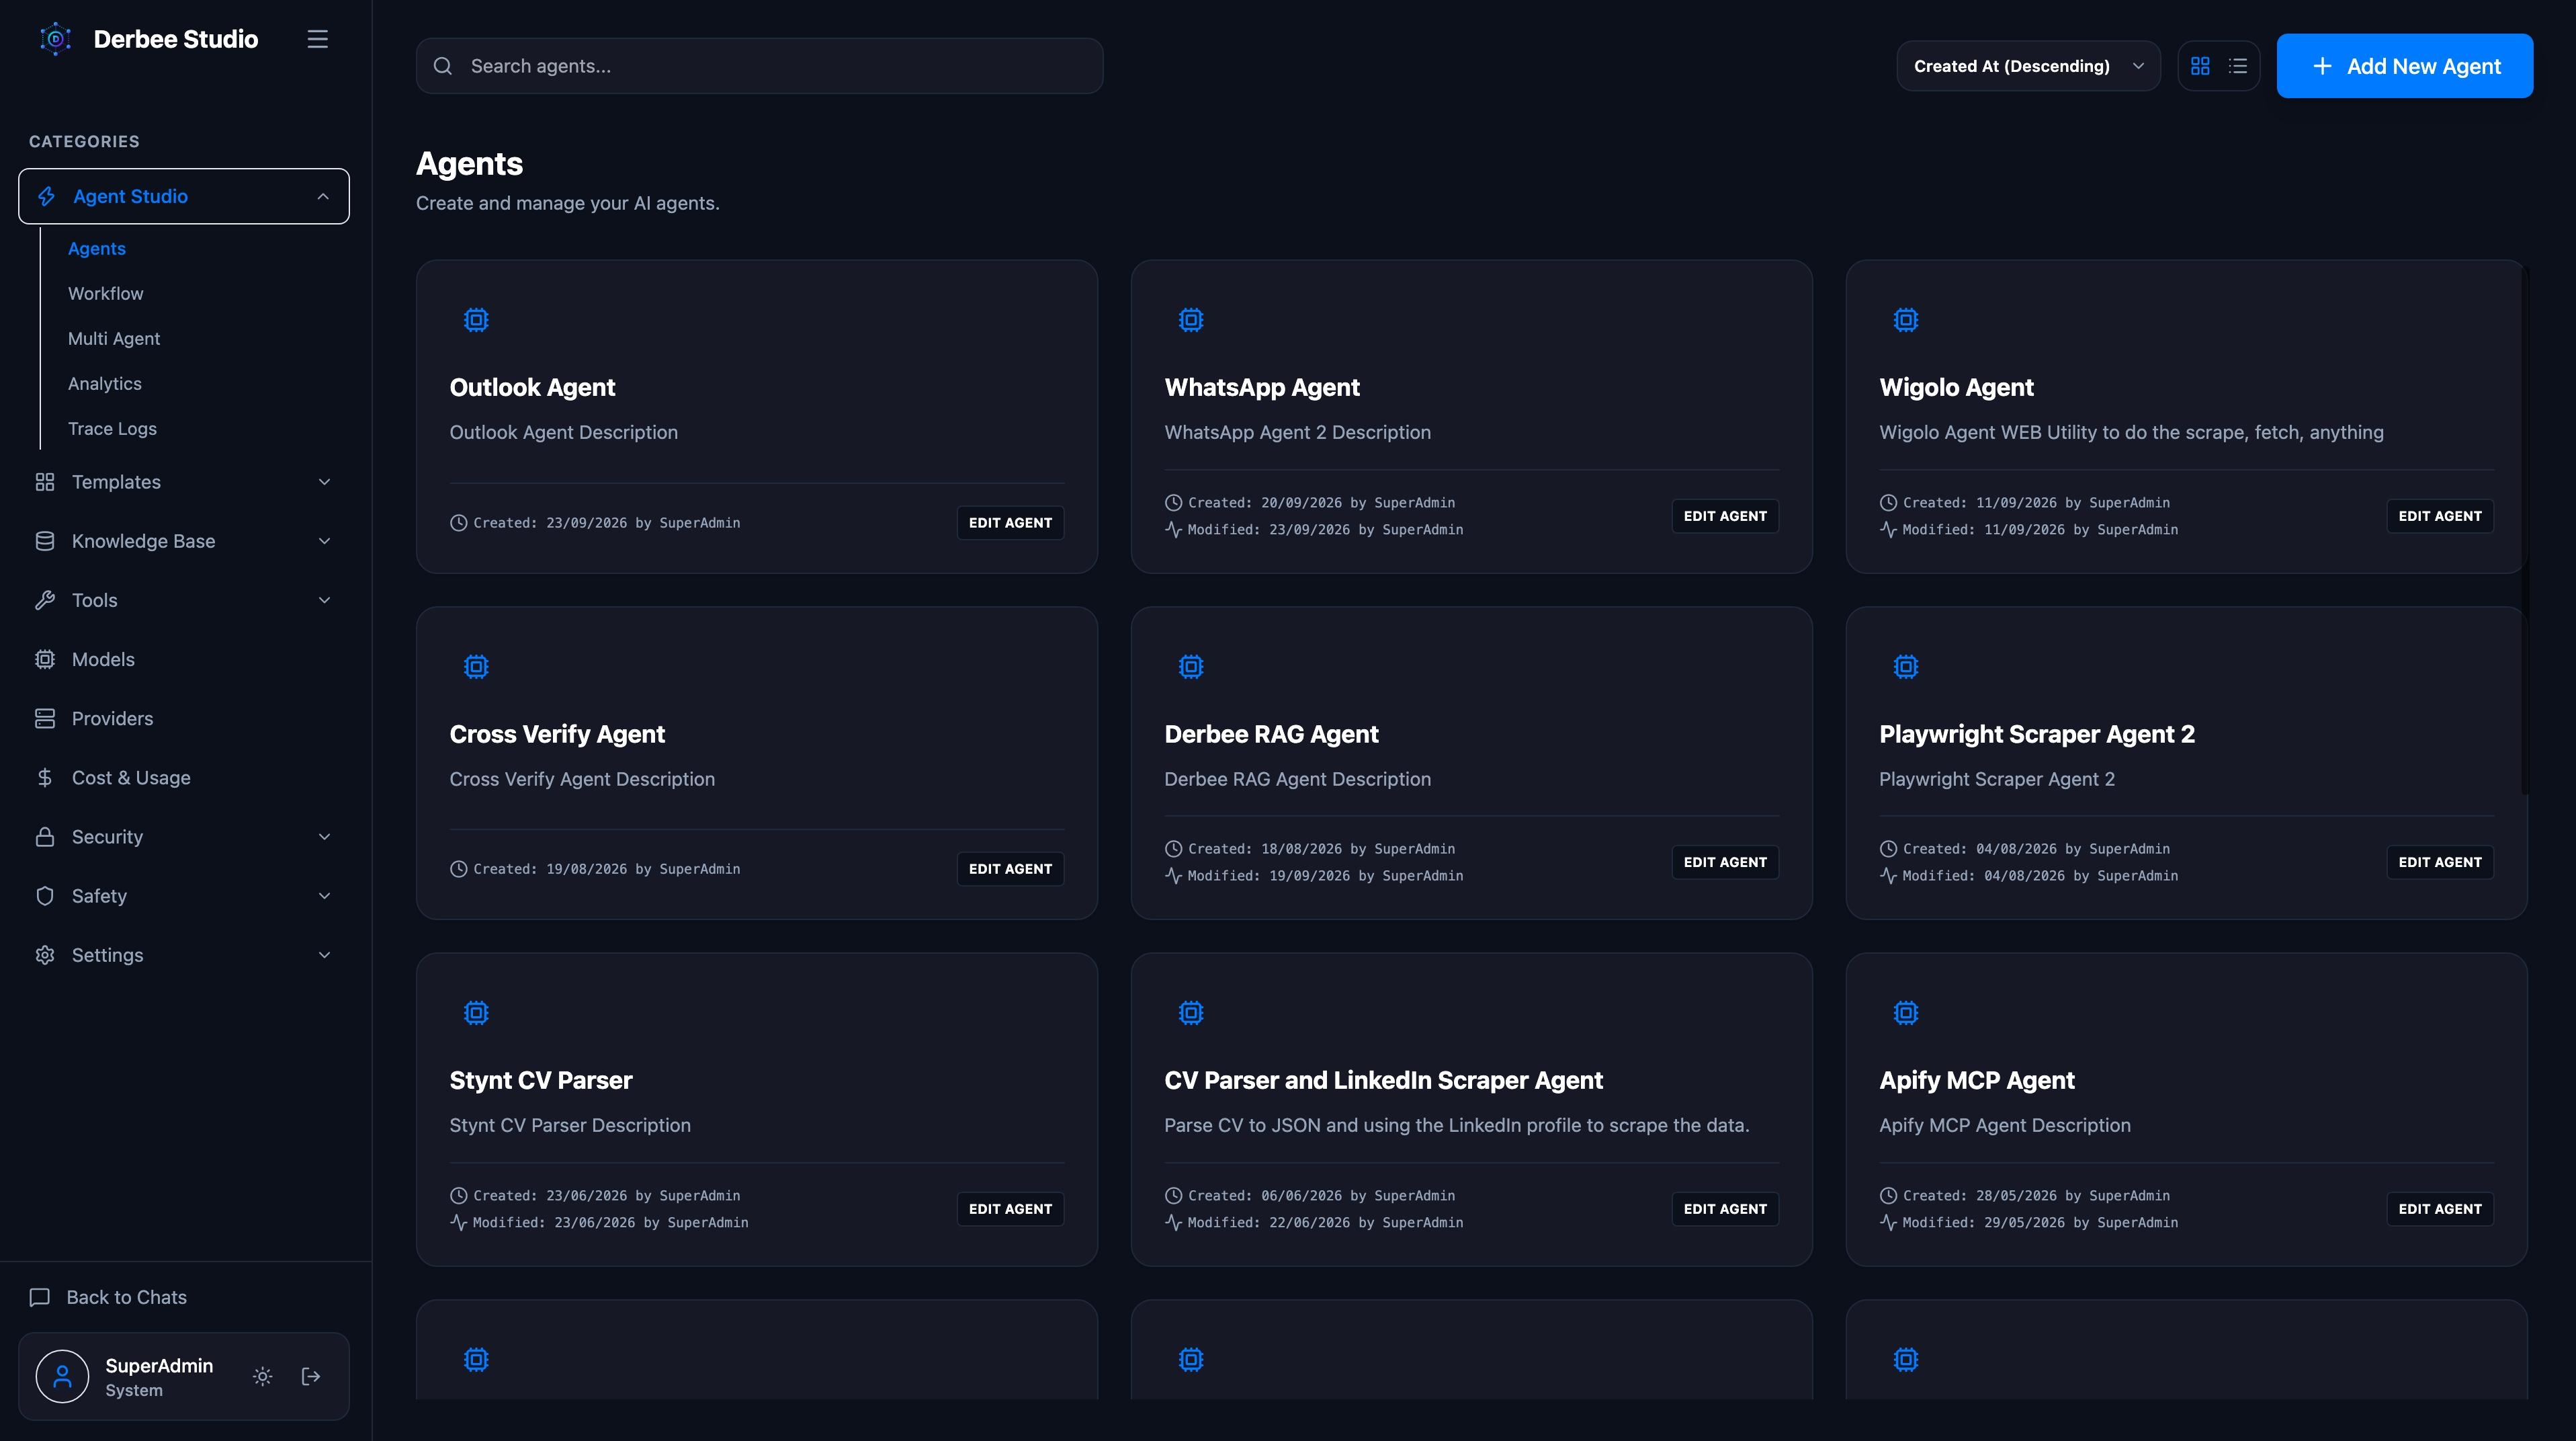Edit the Playwright Scraper Agent 2
The height and width of the screenshot is (1441, 2576).
pos(2440,862)
